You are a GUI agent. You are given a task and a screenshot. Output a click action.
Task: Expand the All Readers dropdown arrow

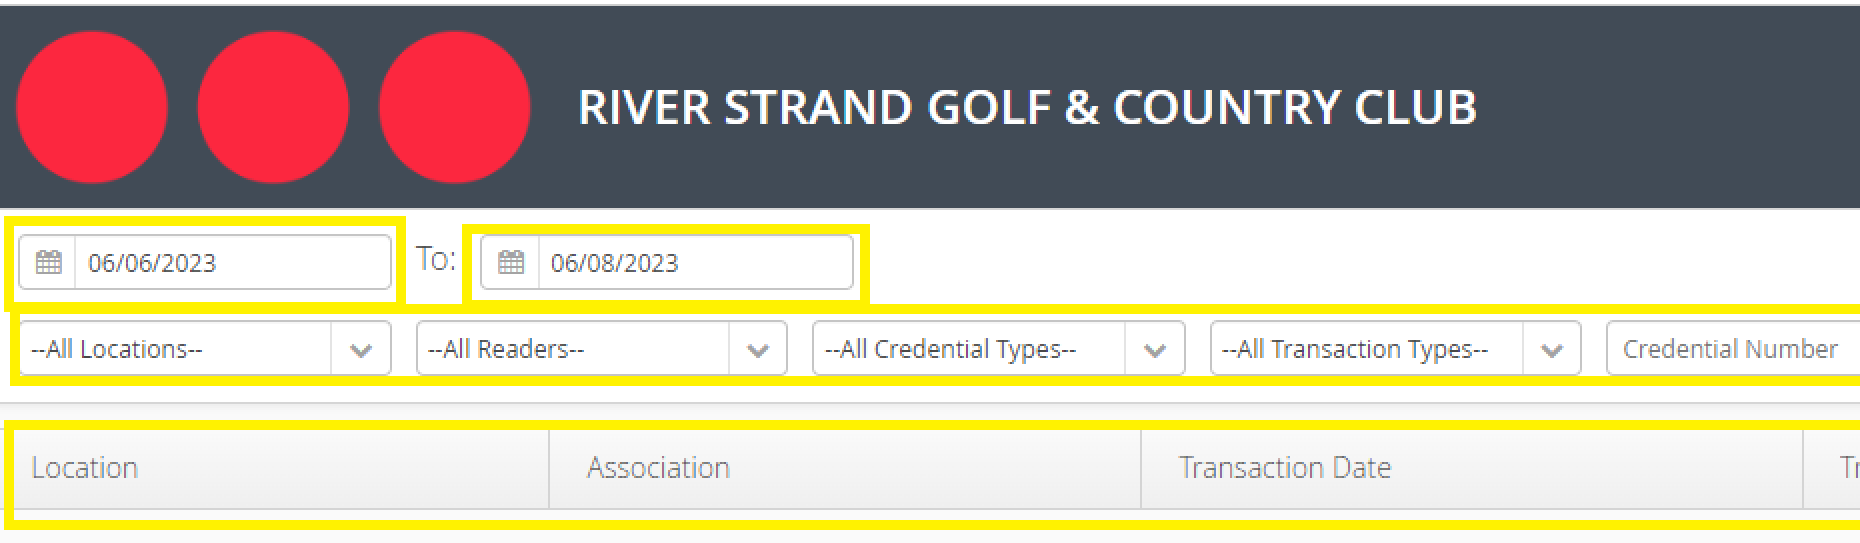758,350
